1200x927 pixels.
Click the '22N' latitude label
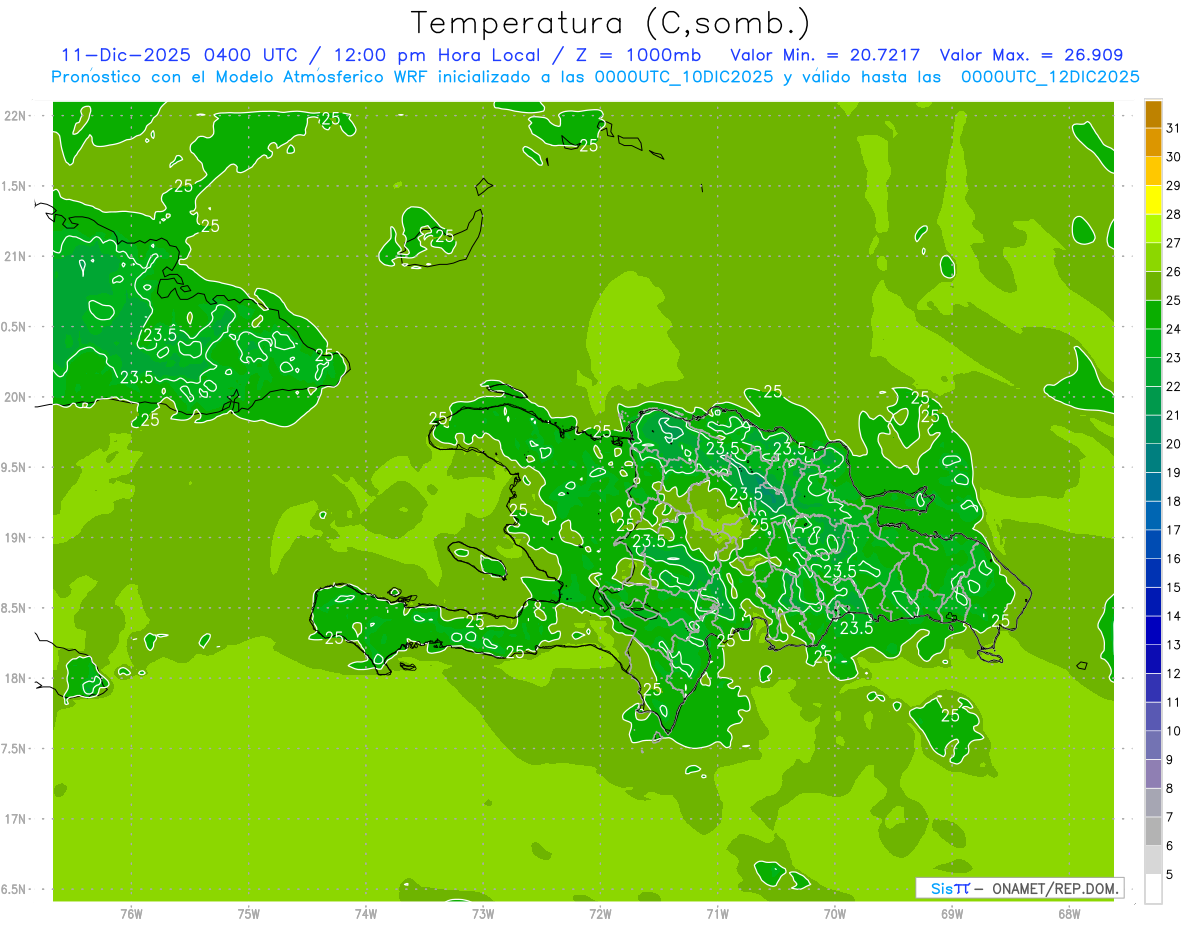pyautogui.click(x=14, y=115)
